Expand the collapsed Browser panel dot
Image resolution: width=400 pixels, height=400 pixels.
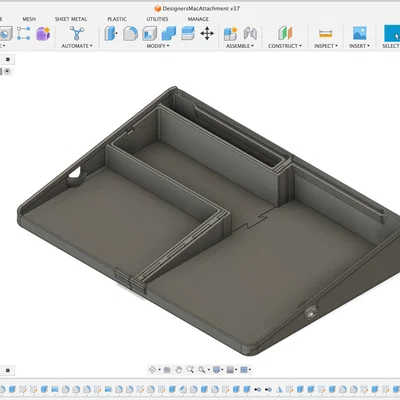point(8,59)
